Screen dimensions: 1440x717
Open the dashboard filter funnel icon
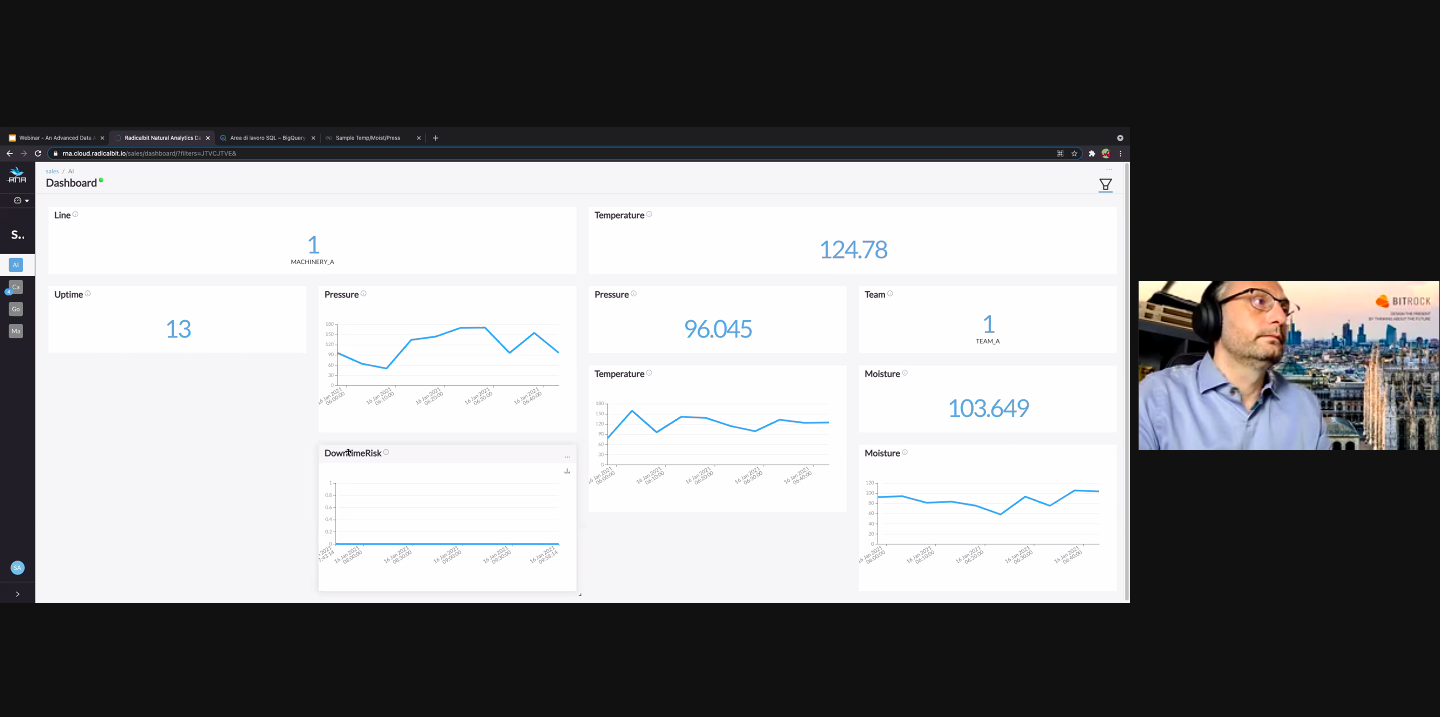[x=1105, y=184]
